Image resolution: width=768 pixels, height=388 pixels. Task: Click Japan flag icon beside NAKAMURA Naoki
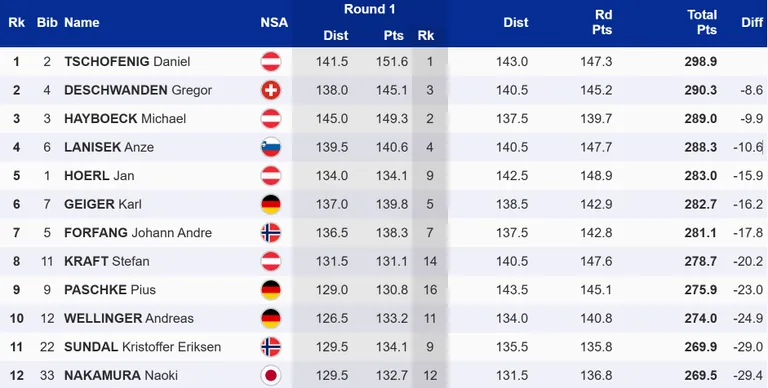tap(270, 375)
